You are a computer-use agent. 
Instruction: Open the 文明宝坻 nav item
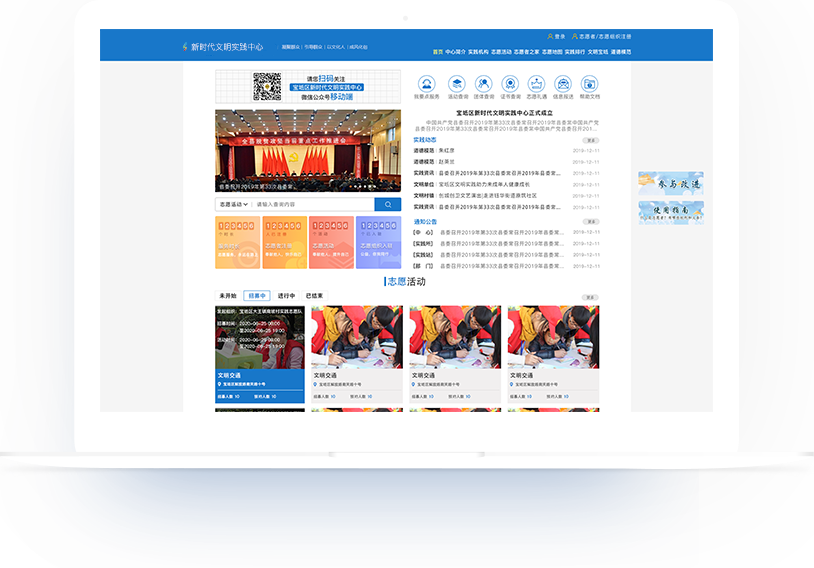[598, 52]
